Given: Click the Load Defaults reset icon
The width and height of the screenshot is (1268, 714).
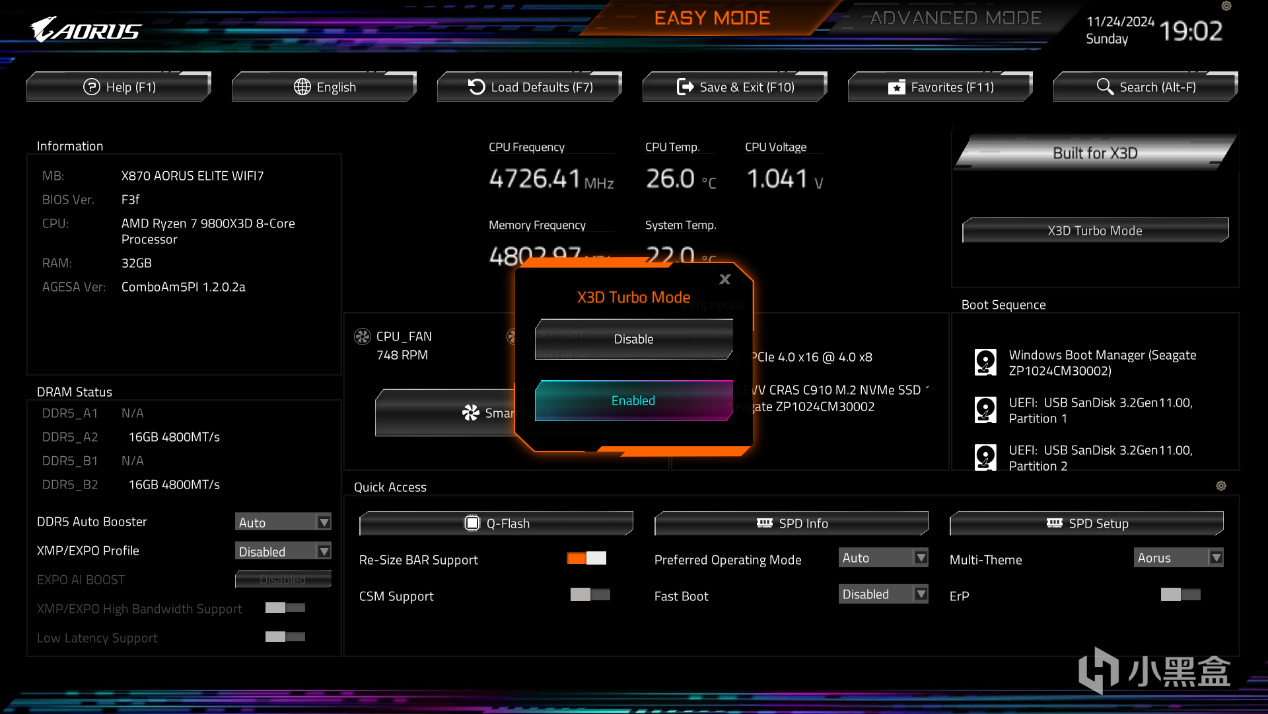Looking at the screenshot, I should (476, 87).
